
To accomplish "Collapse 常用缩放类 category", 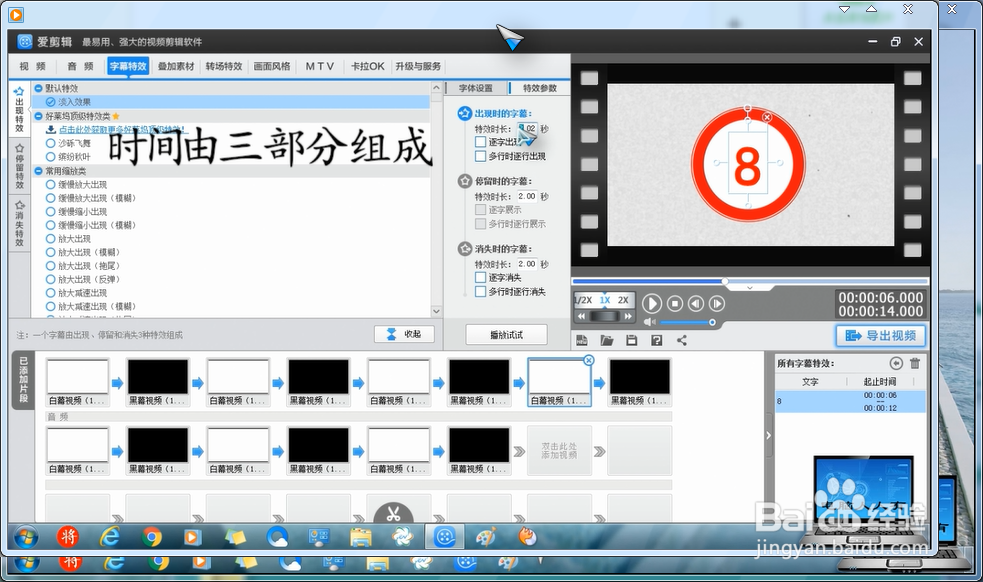I will 38,171.
